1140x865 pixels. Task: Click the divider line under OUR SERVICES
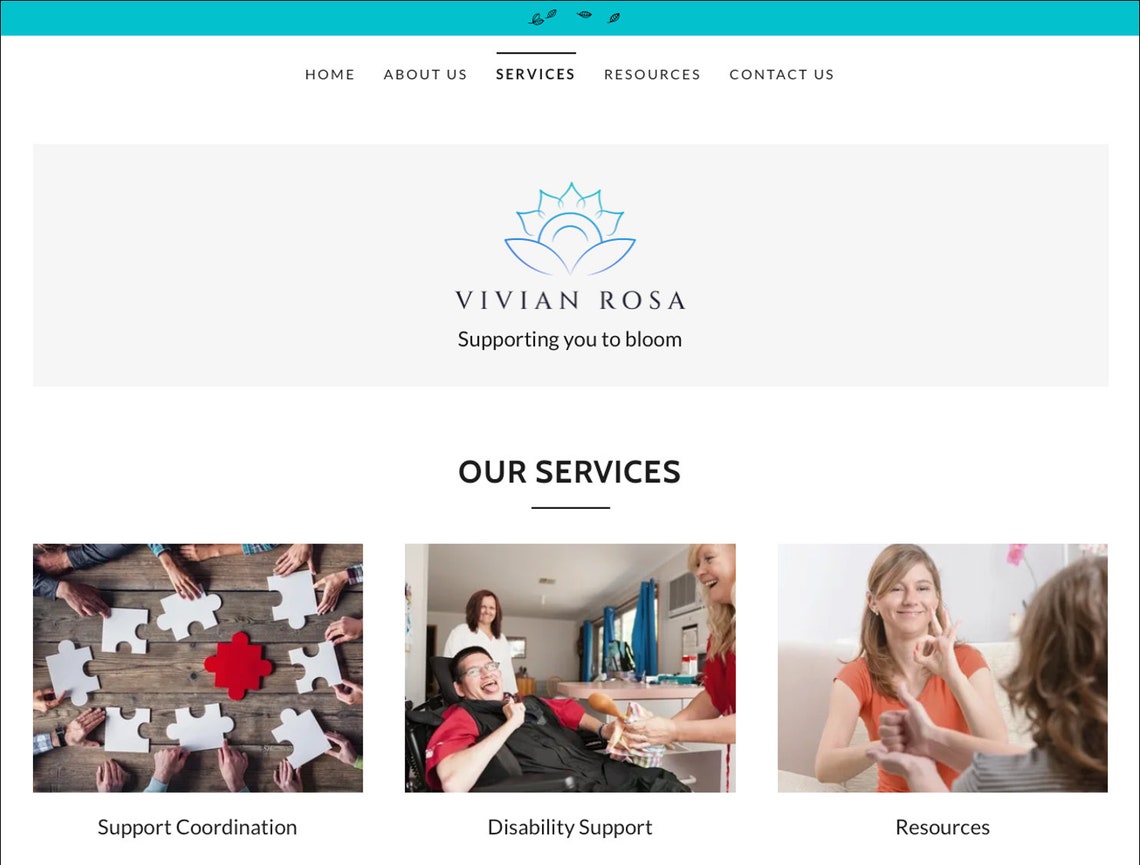[571, 507]
